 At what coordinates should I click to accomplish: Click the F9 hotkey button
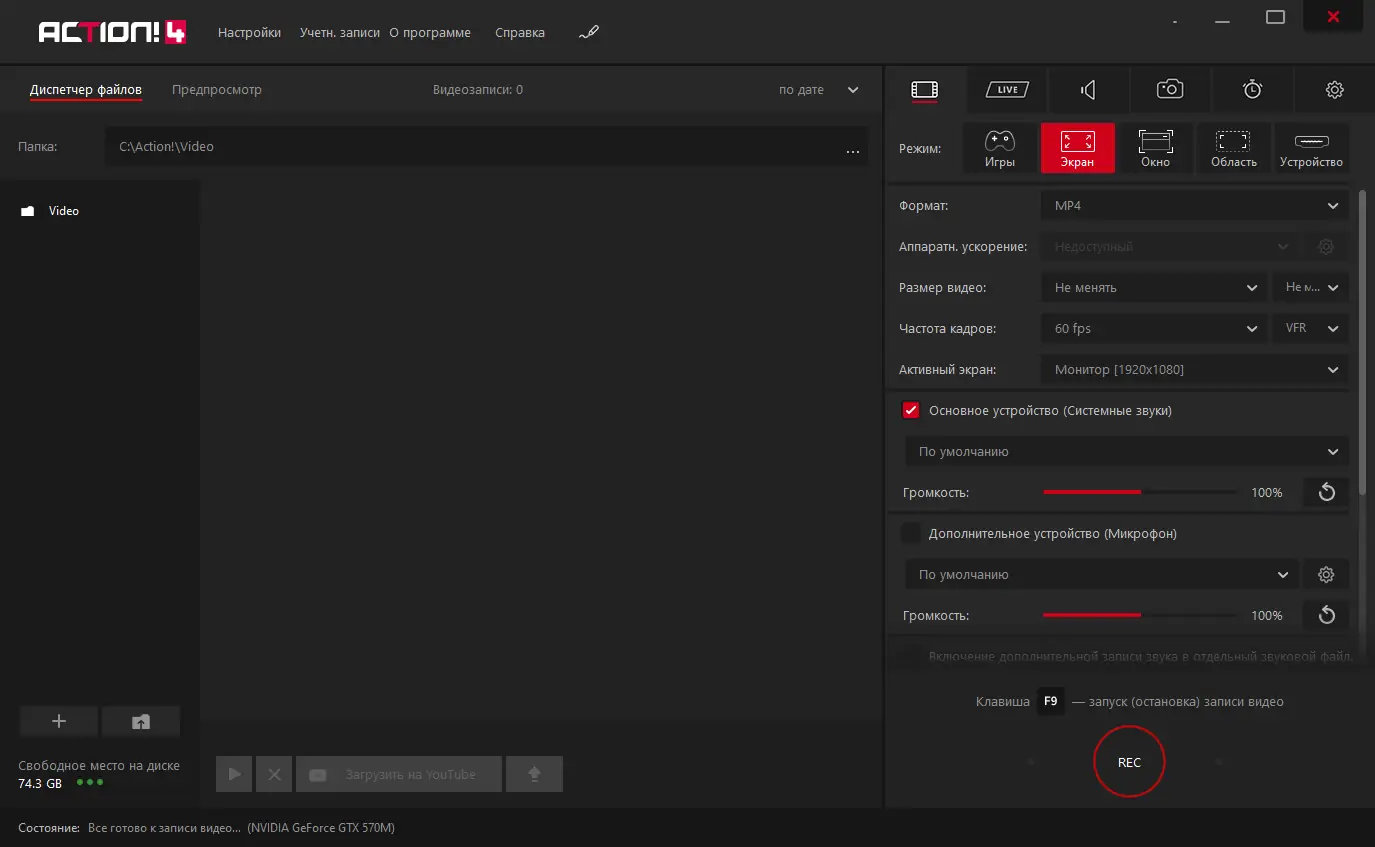[x=1050, y=702]
